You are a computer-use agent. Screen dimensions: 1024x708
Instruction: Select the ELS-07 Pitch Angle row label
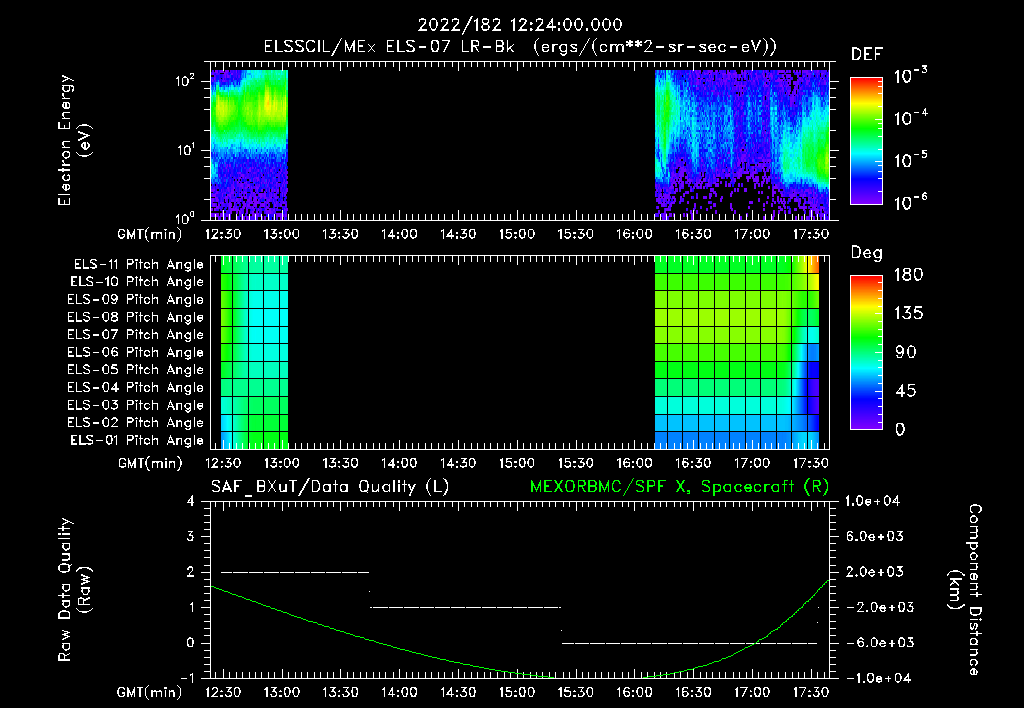135,334
